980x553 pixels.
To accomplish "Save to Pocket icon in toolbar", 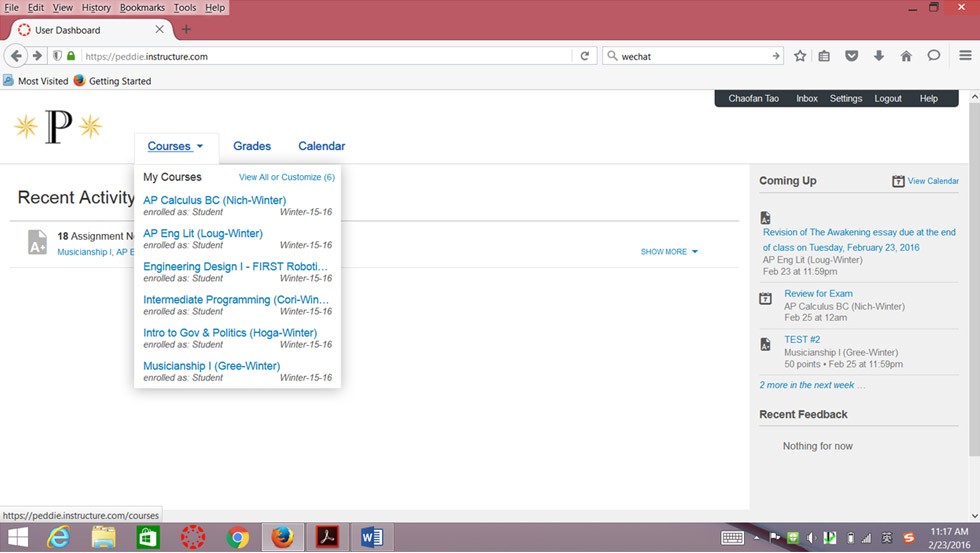I will 851,56.
